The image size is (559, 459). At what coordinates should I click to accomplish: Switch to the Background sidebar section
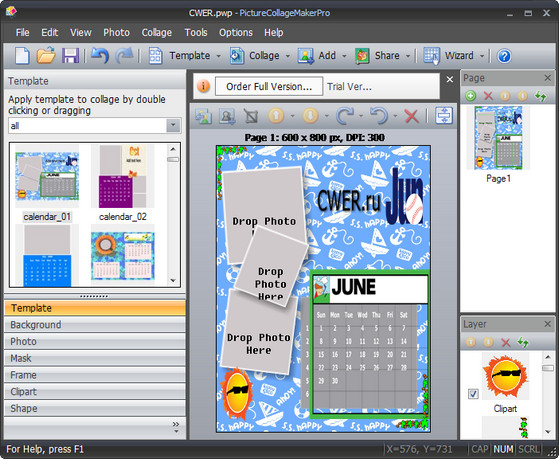(x=95, y=325)
